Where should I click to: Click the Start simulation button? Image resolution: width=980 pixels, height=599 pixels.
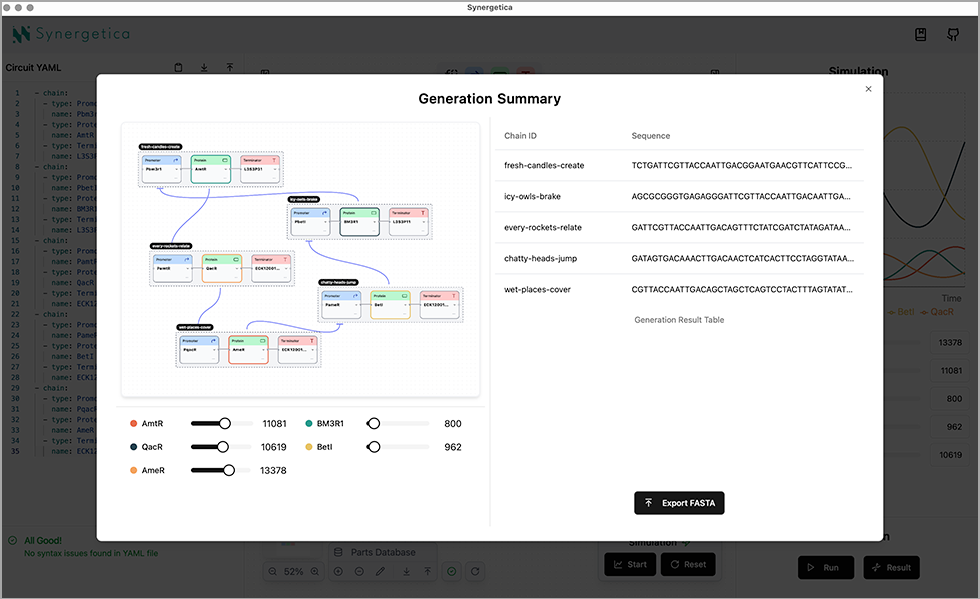coord(630,565)
